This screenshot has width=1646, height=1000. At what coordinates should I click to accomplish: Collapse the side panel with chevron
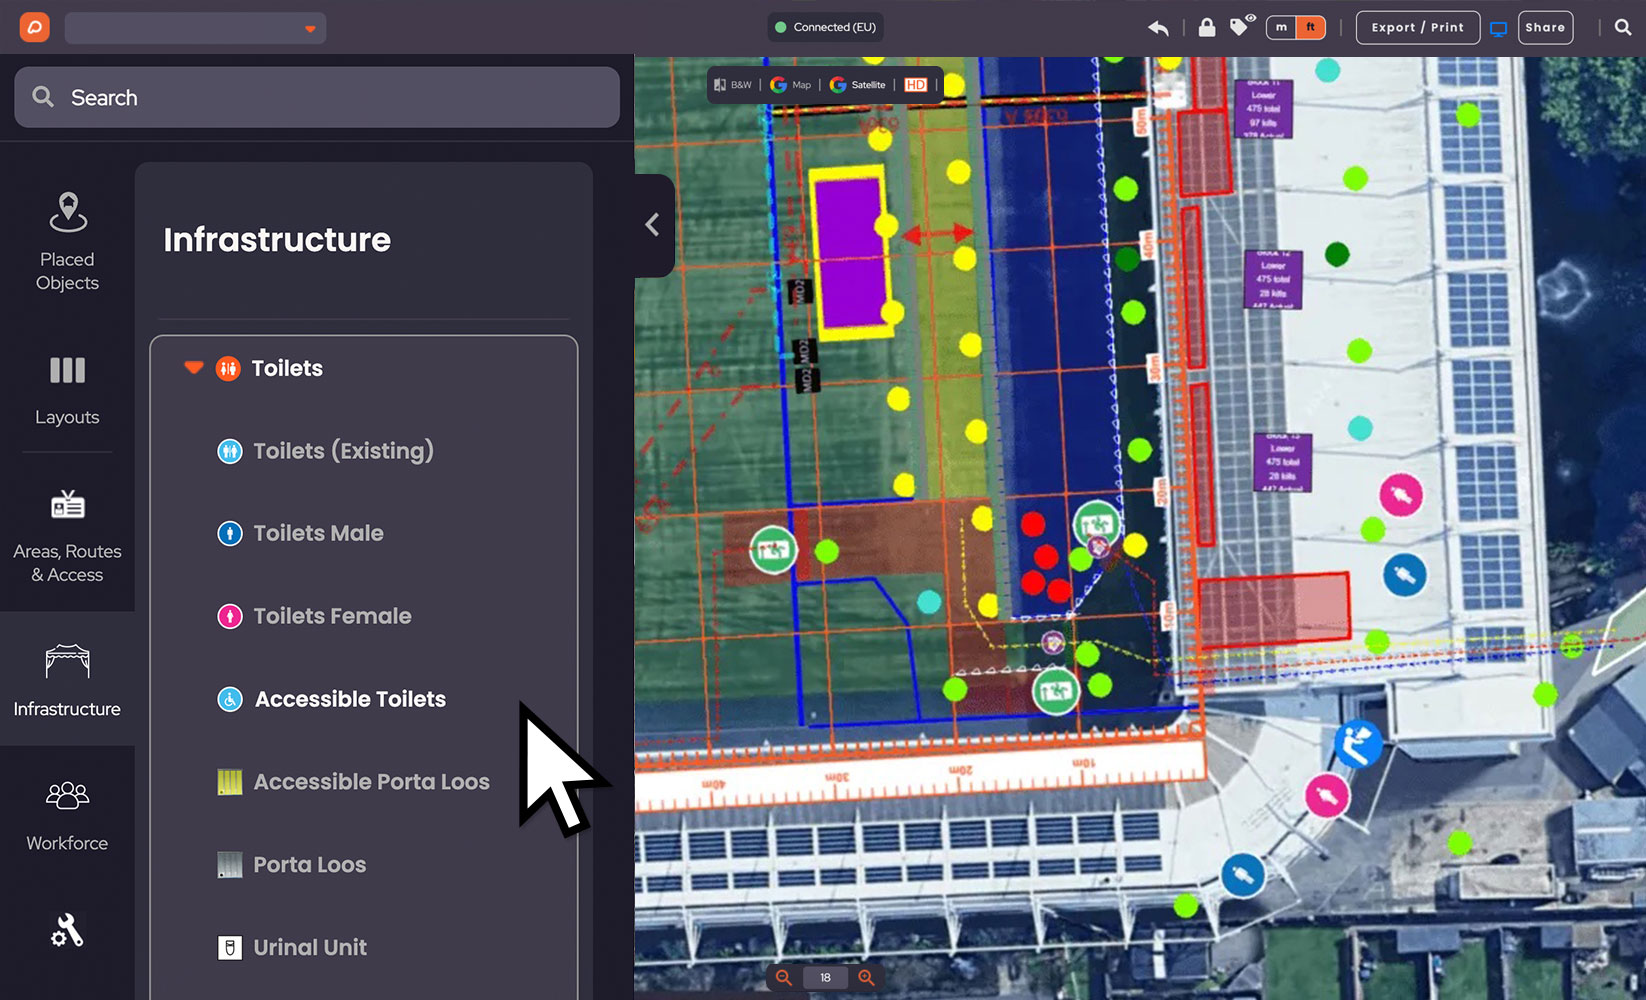[652, 225]
